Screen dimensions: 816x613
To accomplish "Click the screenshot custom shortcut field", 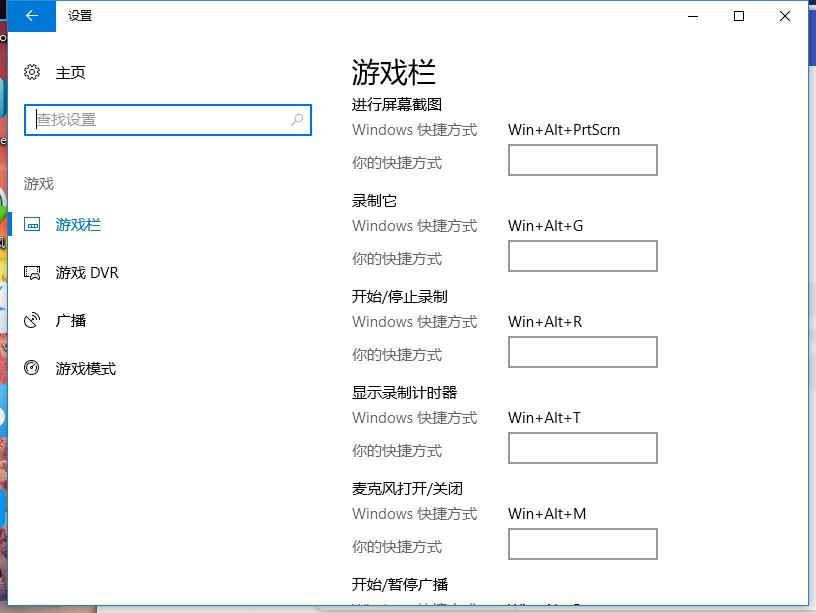I will [582, 160].
